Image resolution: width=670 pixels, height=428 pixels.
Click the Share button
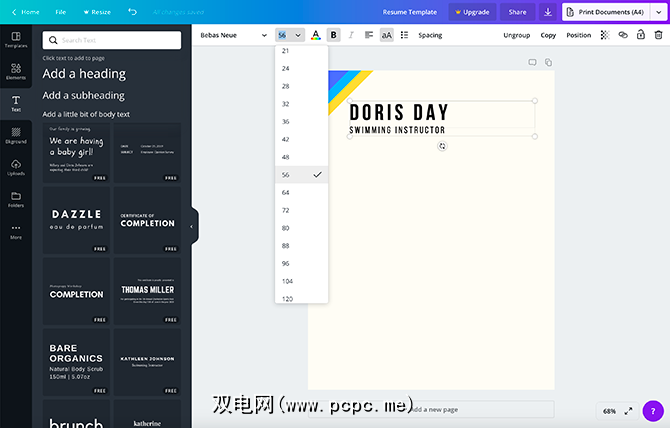517,12
